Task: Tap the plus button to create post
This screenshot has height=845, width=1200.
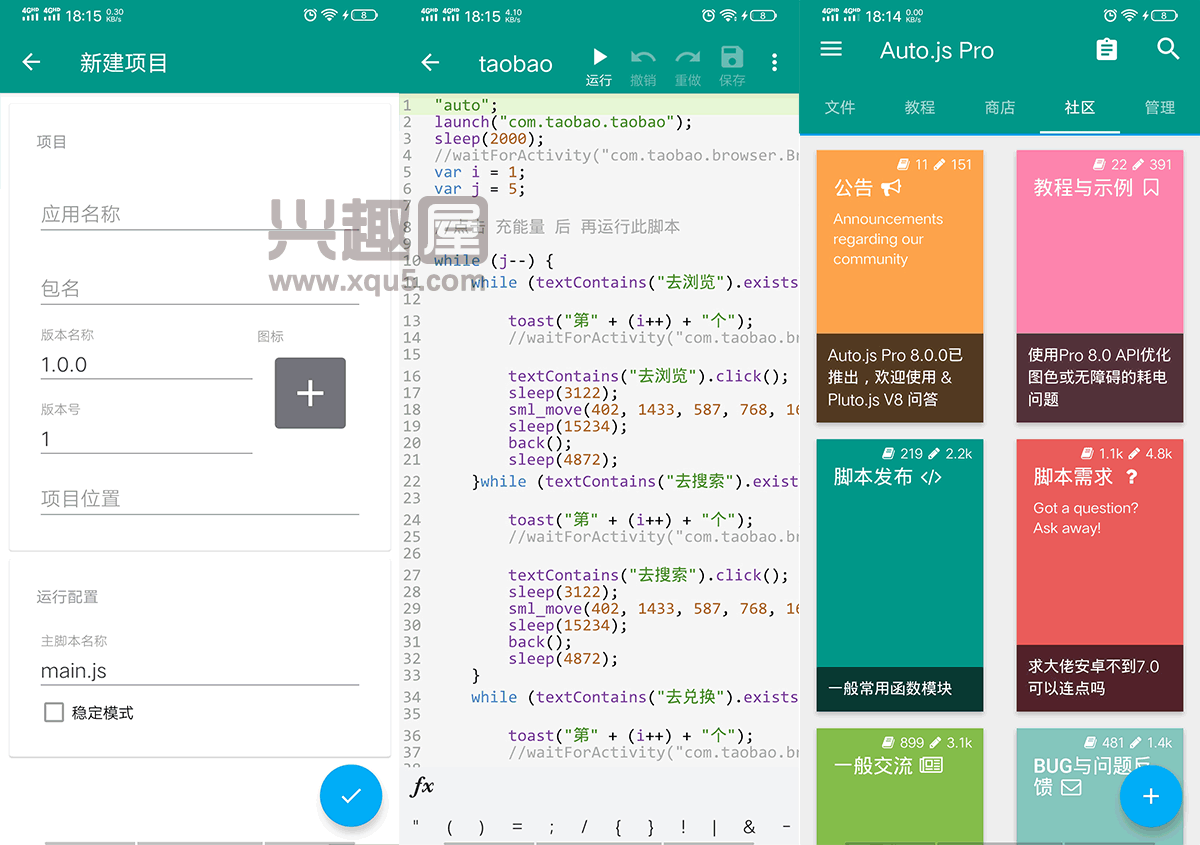Action: tap(1151, 796)
